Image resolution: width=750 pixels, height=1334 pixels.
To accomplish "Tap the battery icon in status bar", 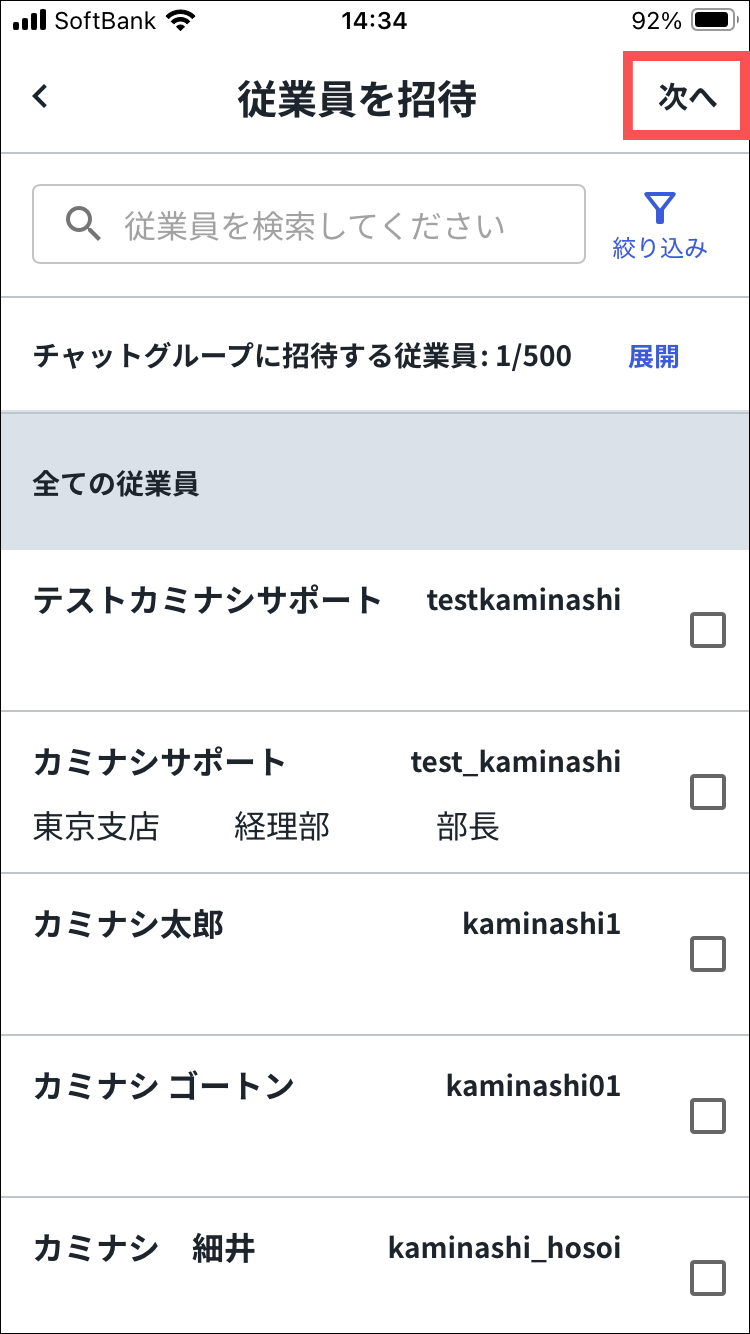I will (714, 20).
